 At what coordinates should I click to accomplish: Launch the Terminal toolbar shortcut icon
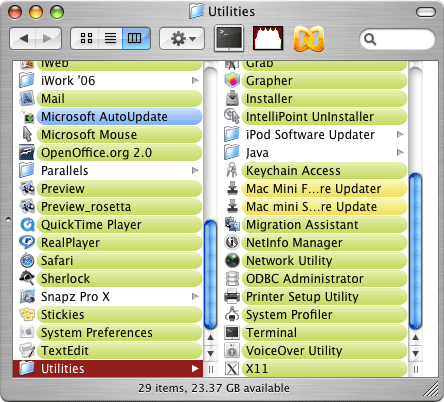coord(229,38)
